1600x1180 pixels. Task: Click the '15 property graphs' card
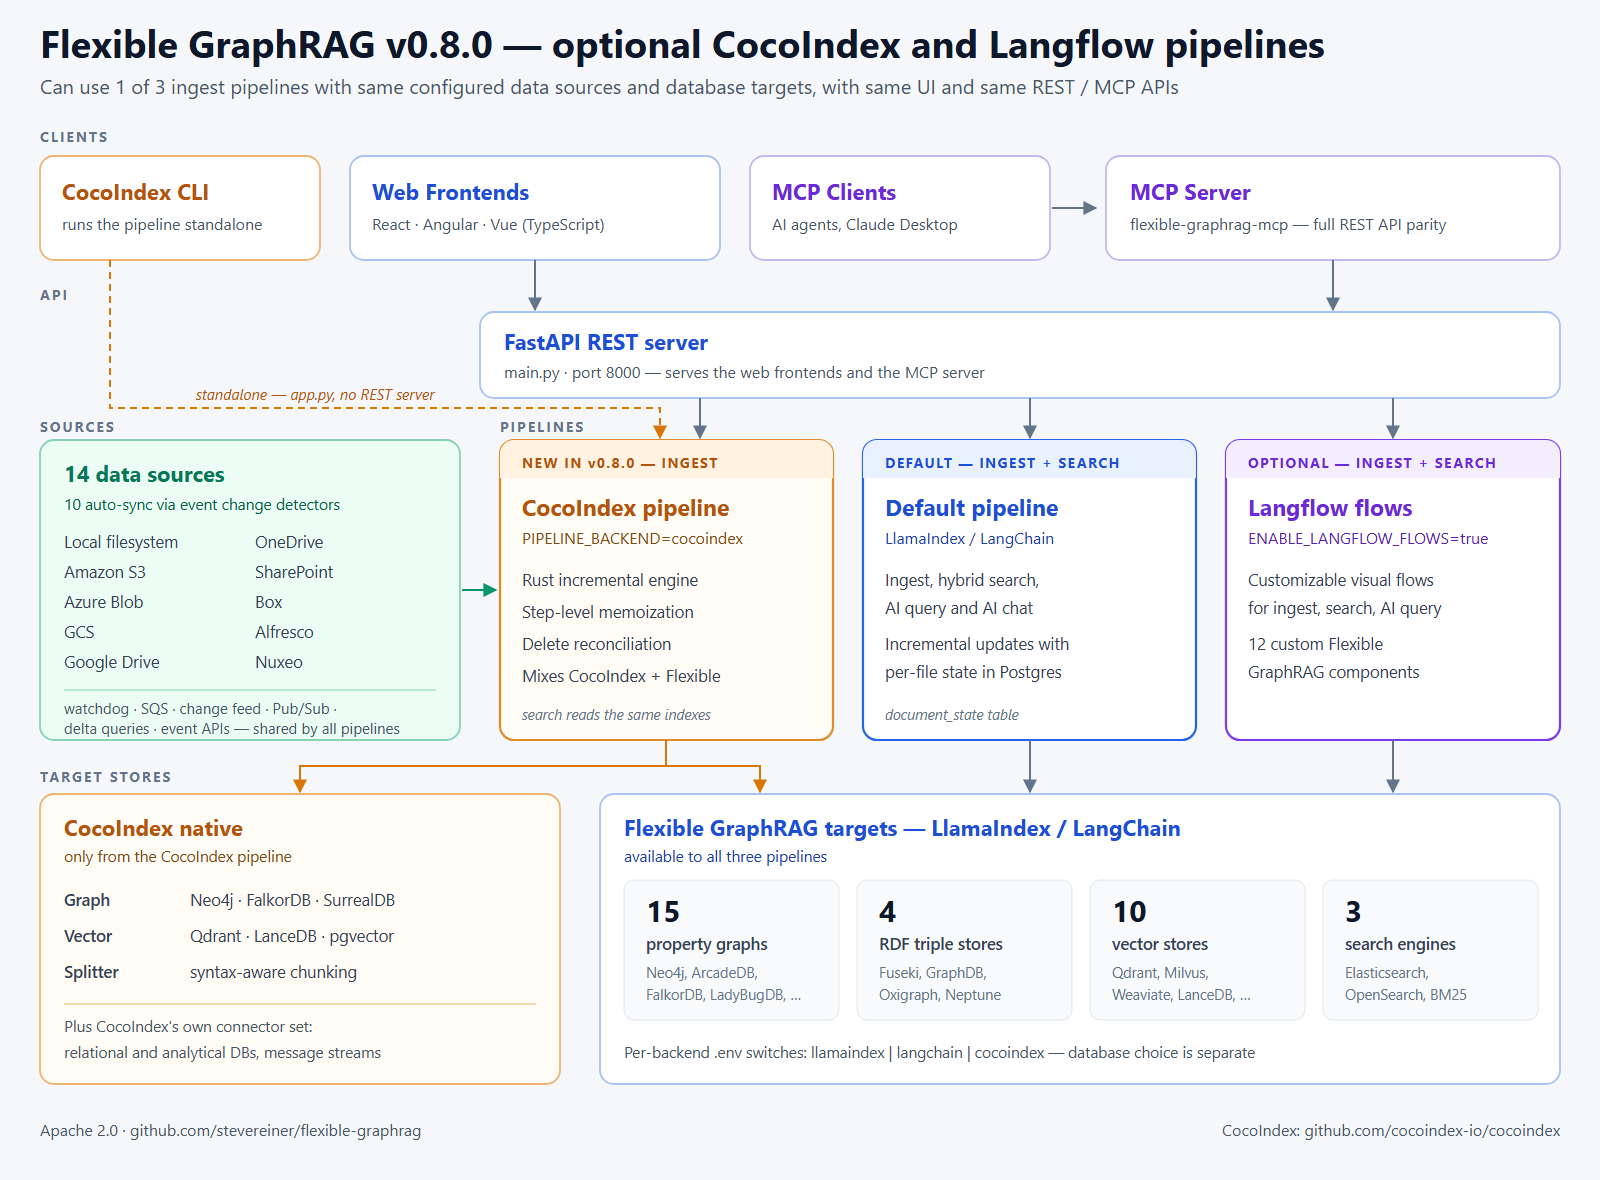click(x=732, y=950)
